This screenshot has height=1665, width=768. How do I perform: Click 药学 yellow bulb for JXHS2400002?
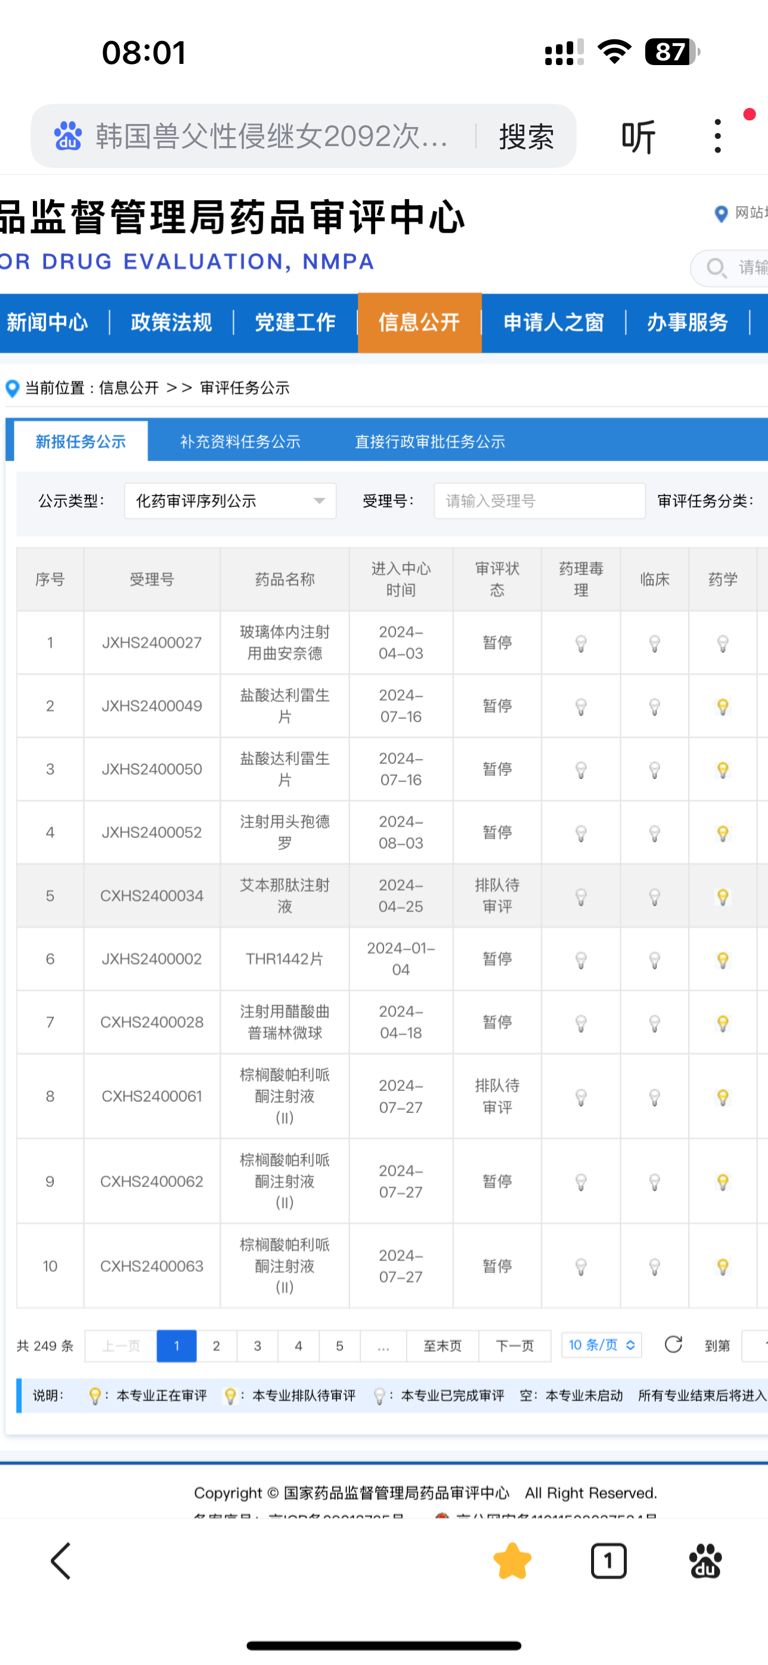(723, 960)
